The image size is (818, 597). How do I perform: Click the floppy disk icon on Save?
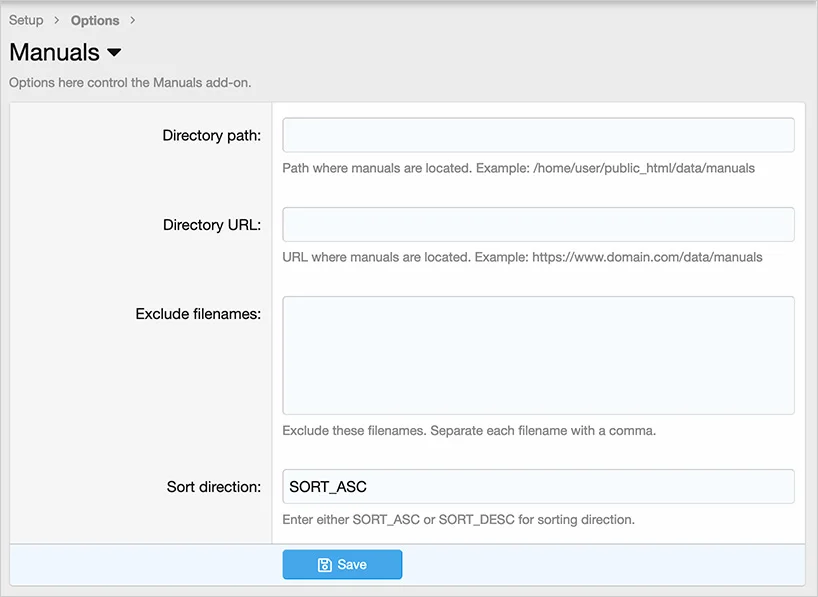pyautogui.click(x=324, y=565)
